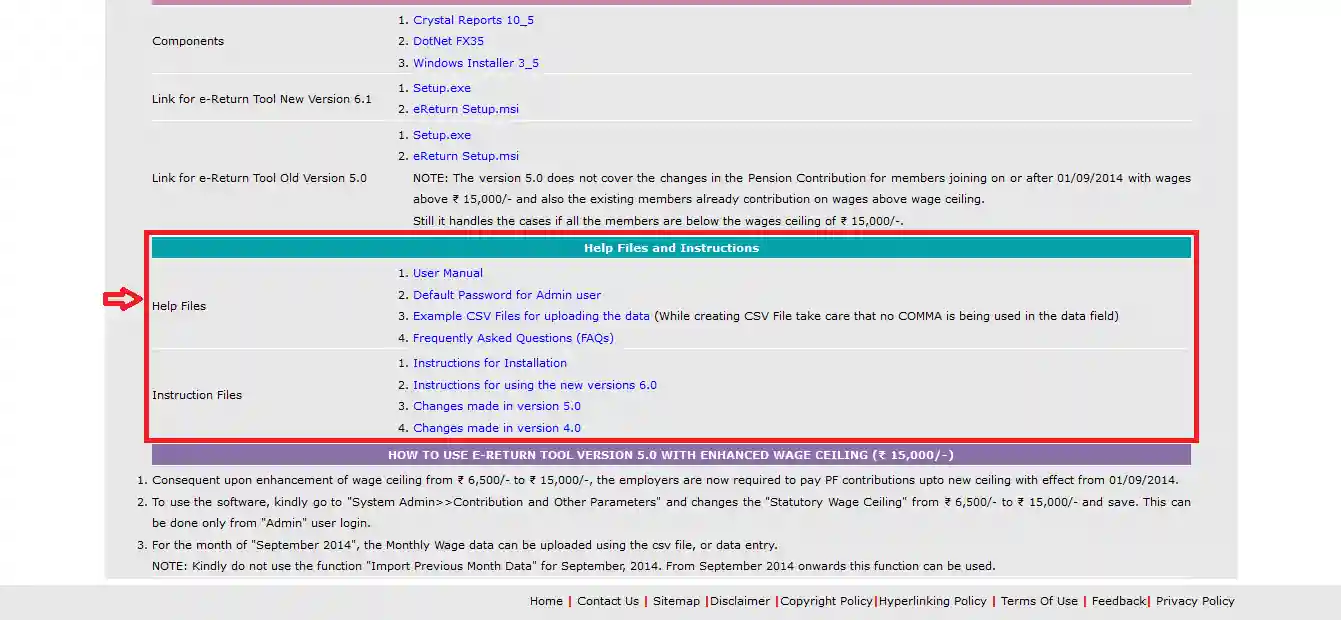Open Instructions for Installation
Screen dimensions: 1341x620
489,363
